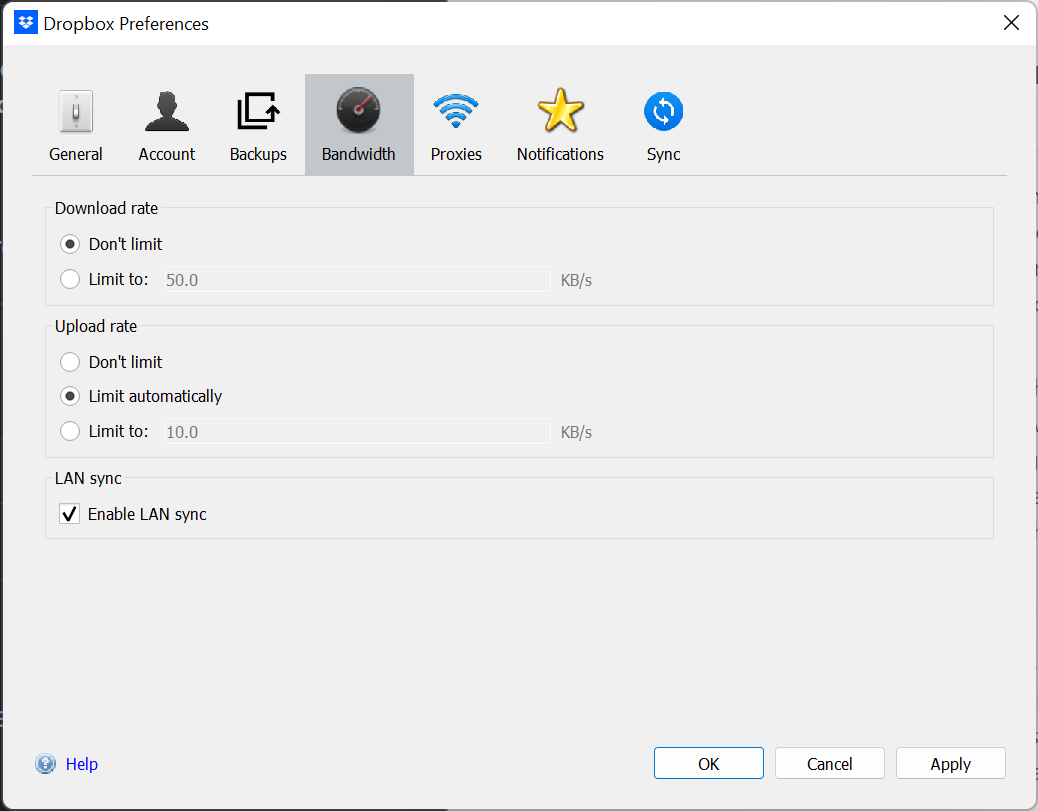Select Limit automatically for upload rate
The image size is (1038, 811).
[70, 396]
